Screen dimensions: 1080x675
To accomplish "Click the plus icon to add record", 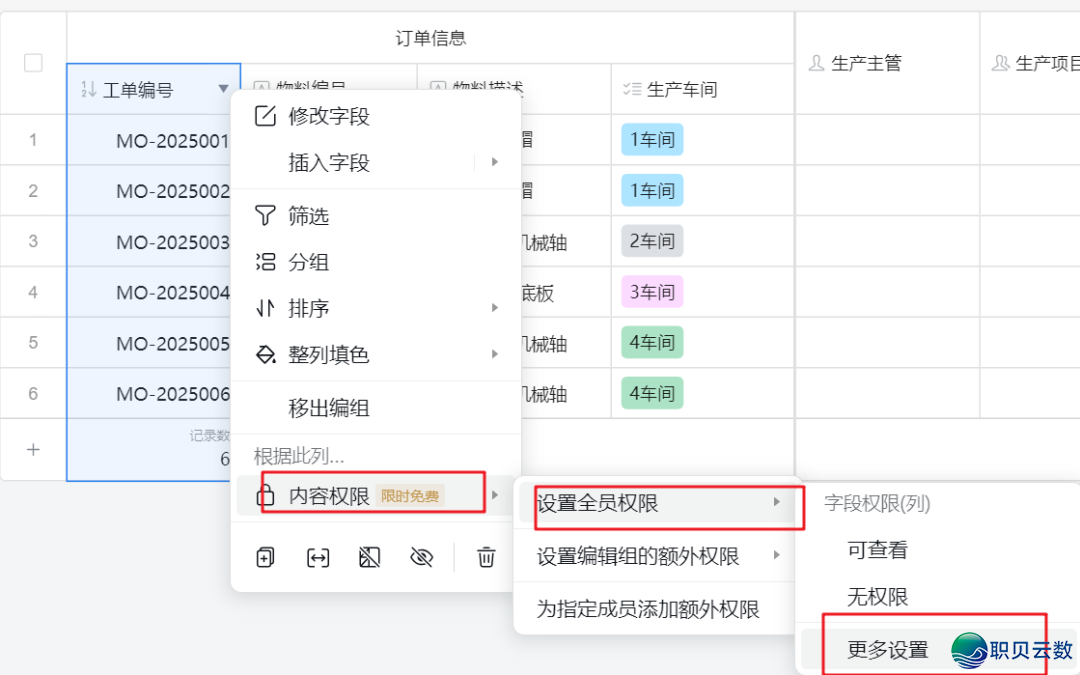I will tap(33, 450).
